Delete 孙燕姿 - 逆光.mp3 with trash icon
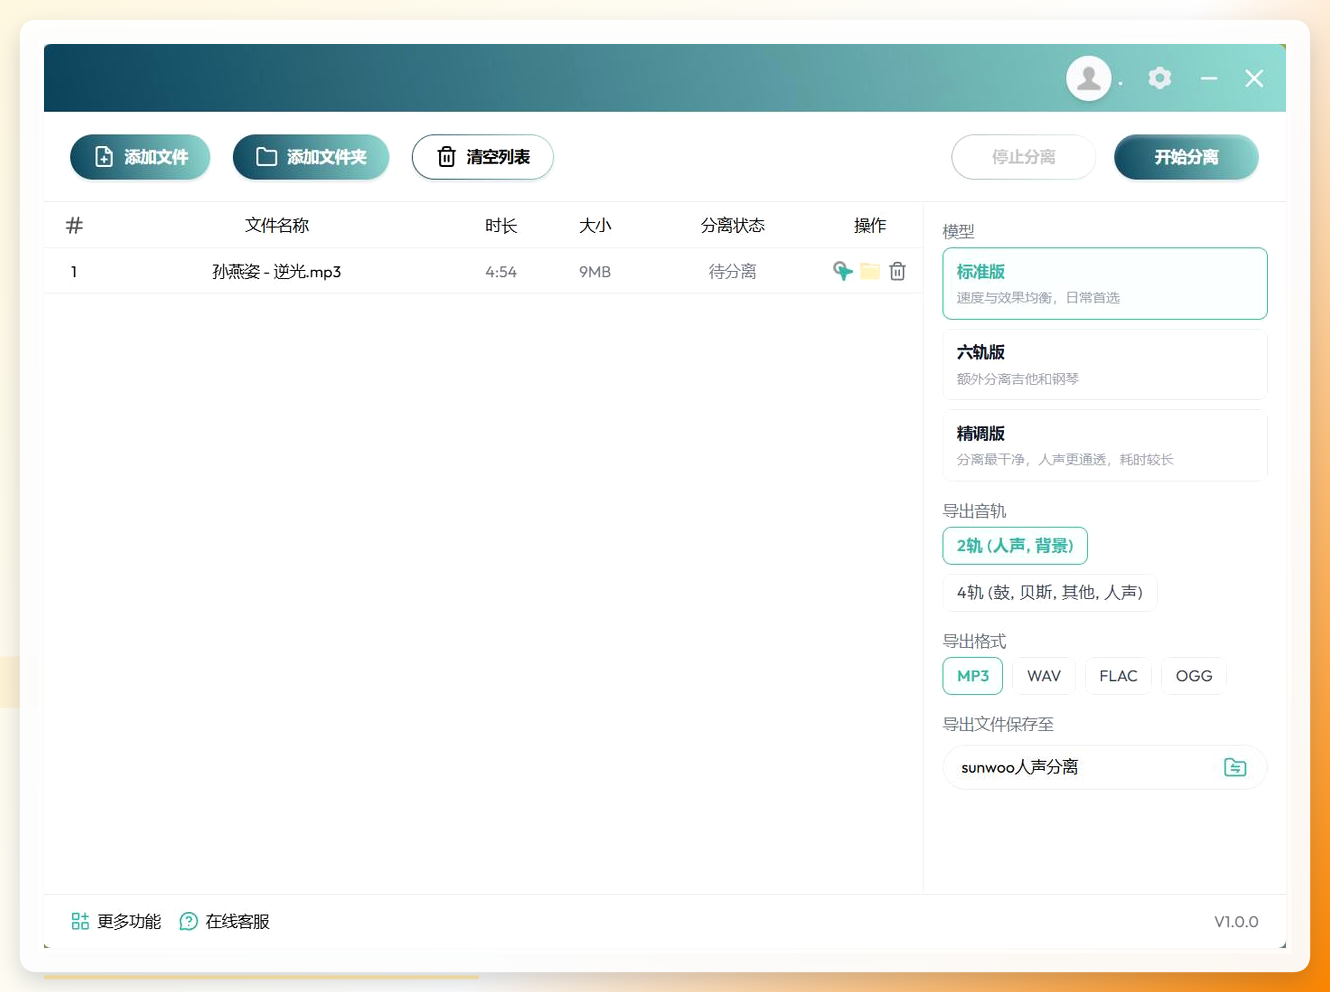 [x=897, y=271]
